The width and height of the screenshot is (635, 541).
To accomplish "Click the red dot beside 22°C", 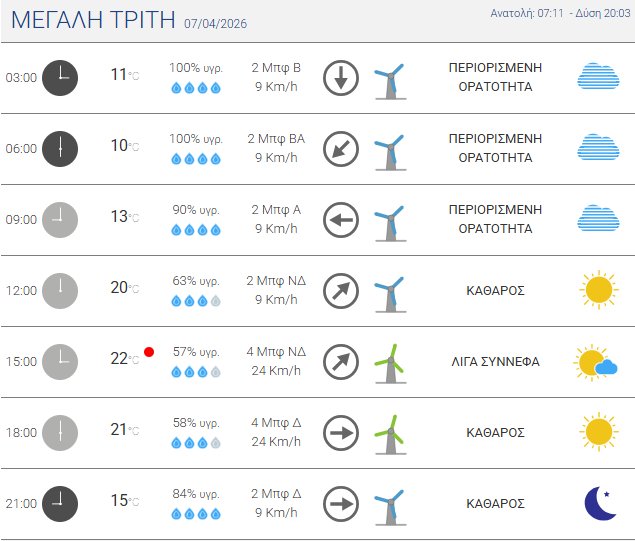I will [149, 352].
